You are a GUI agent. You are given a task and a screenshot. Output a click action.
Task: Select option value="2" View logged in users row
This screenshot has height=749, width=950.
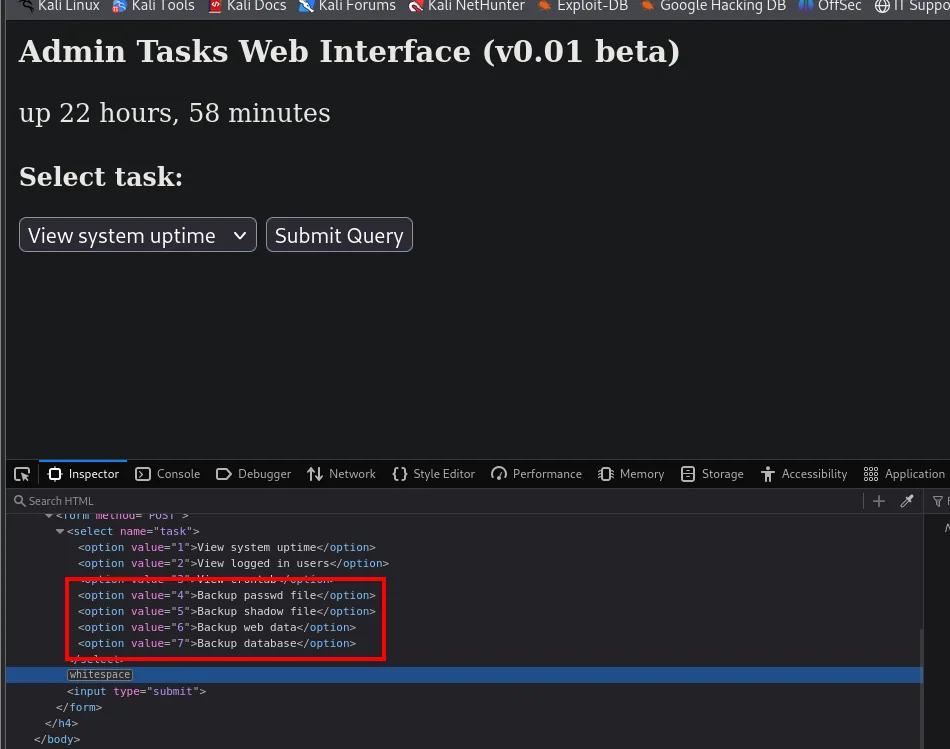point(233,564)
